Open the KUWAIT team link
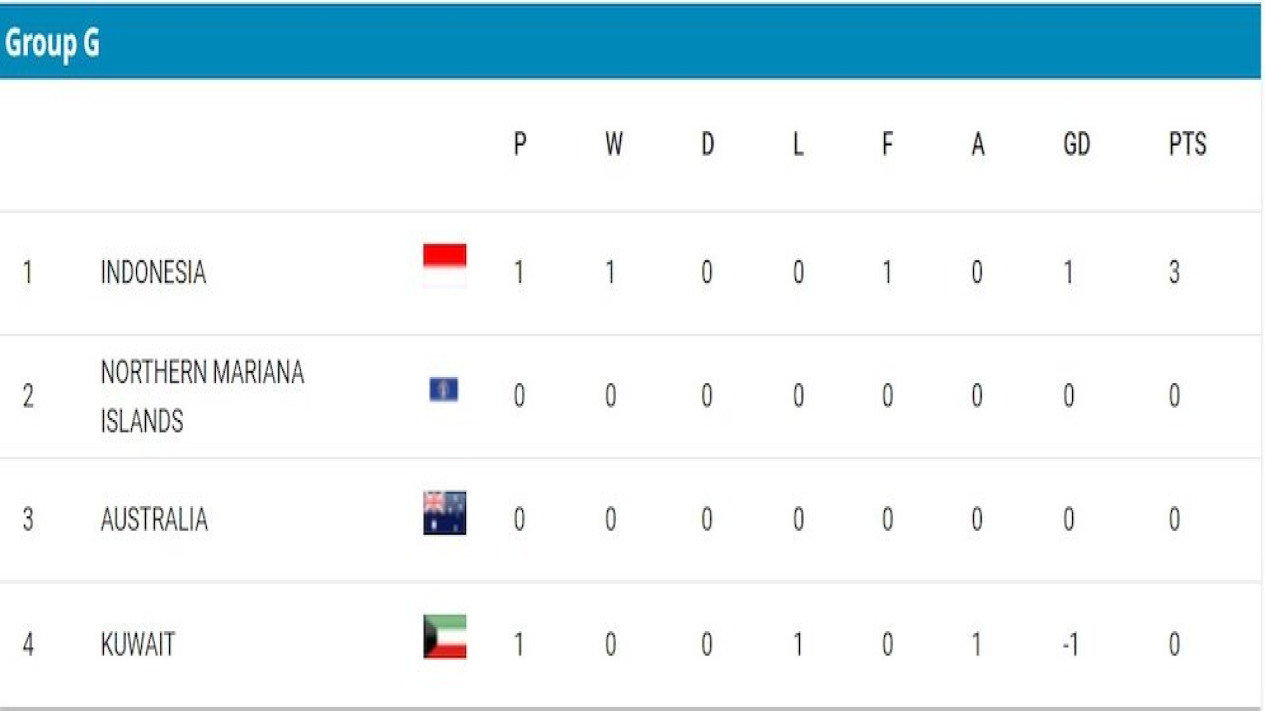 coord(138,645)
